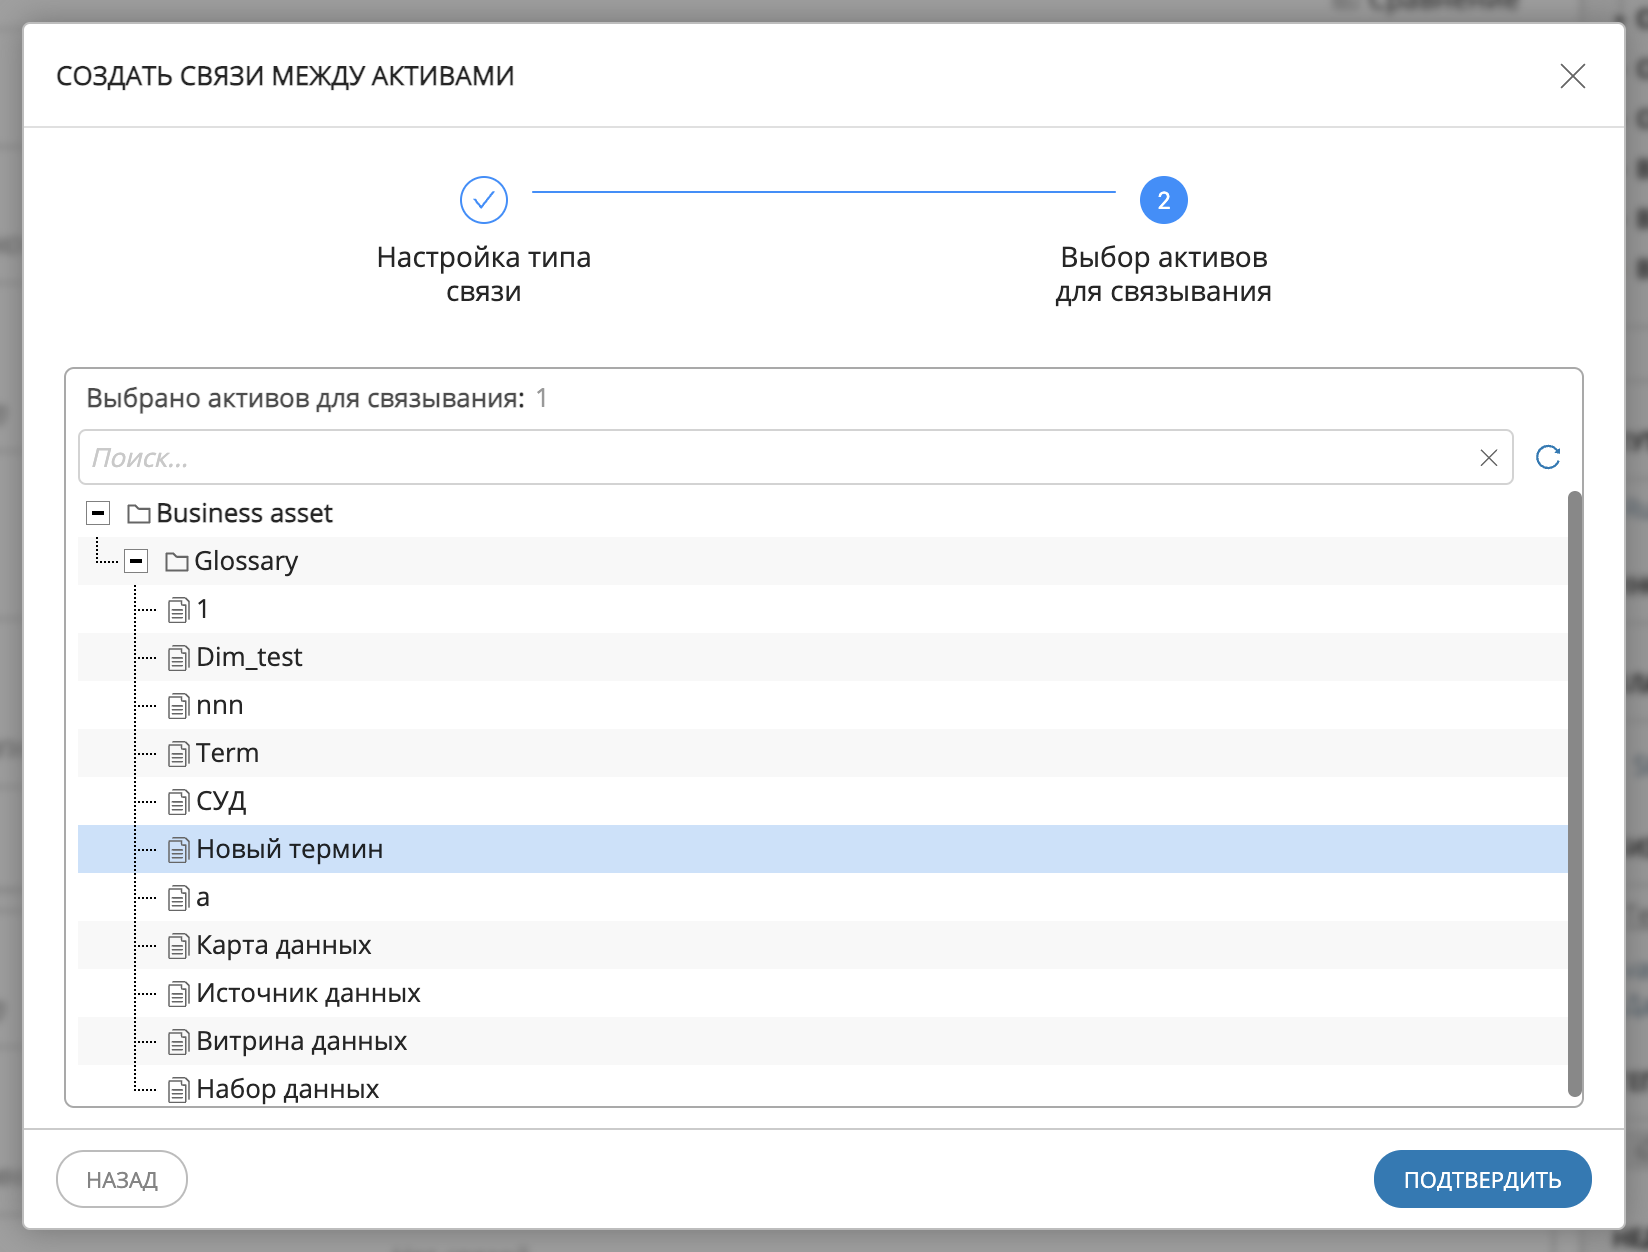1648x1252 pixels.
Task: Clear the search field with the X icon
Action: [x=1489, y=458]
